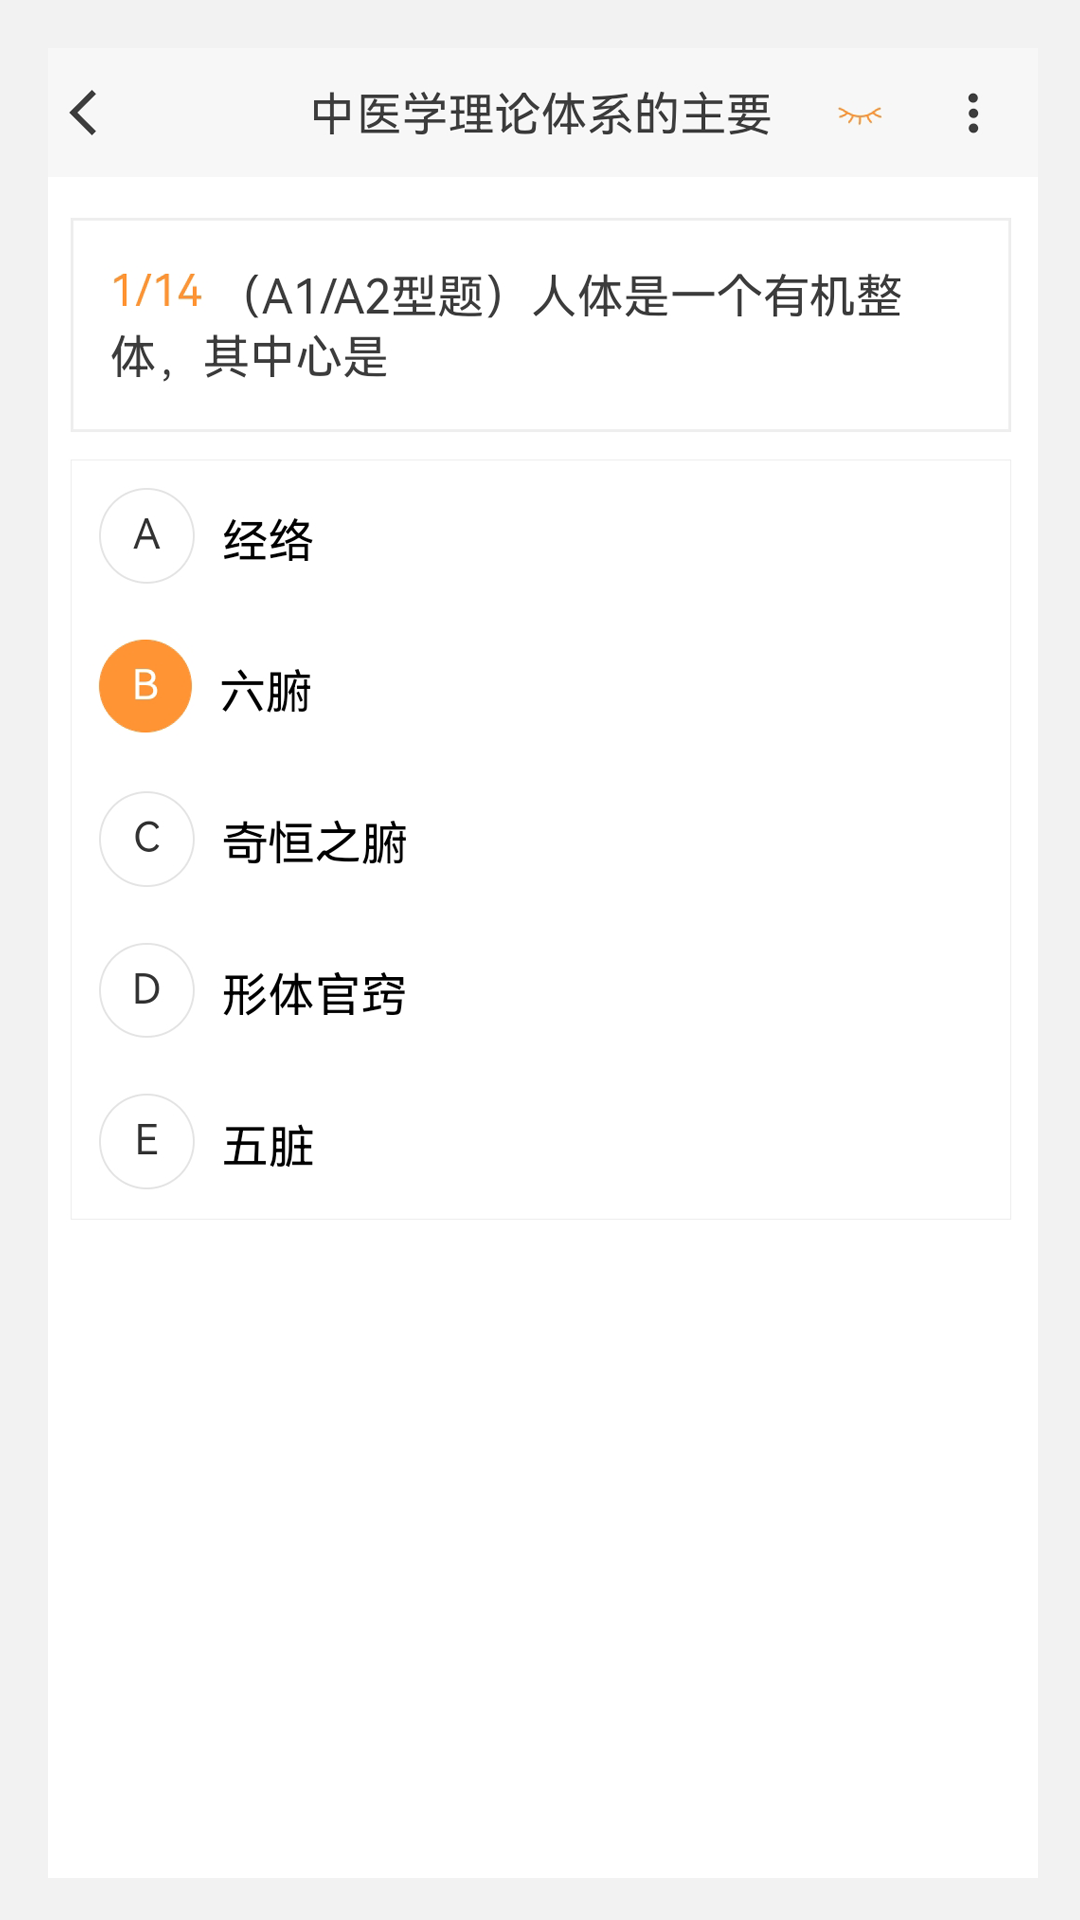Tap answer text 五脏
Screen dimensions: 1080x1920
(x=268, y=1146)
